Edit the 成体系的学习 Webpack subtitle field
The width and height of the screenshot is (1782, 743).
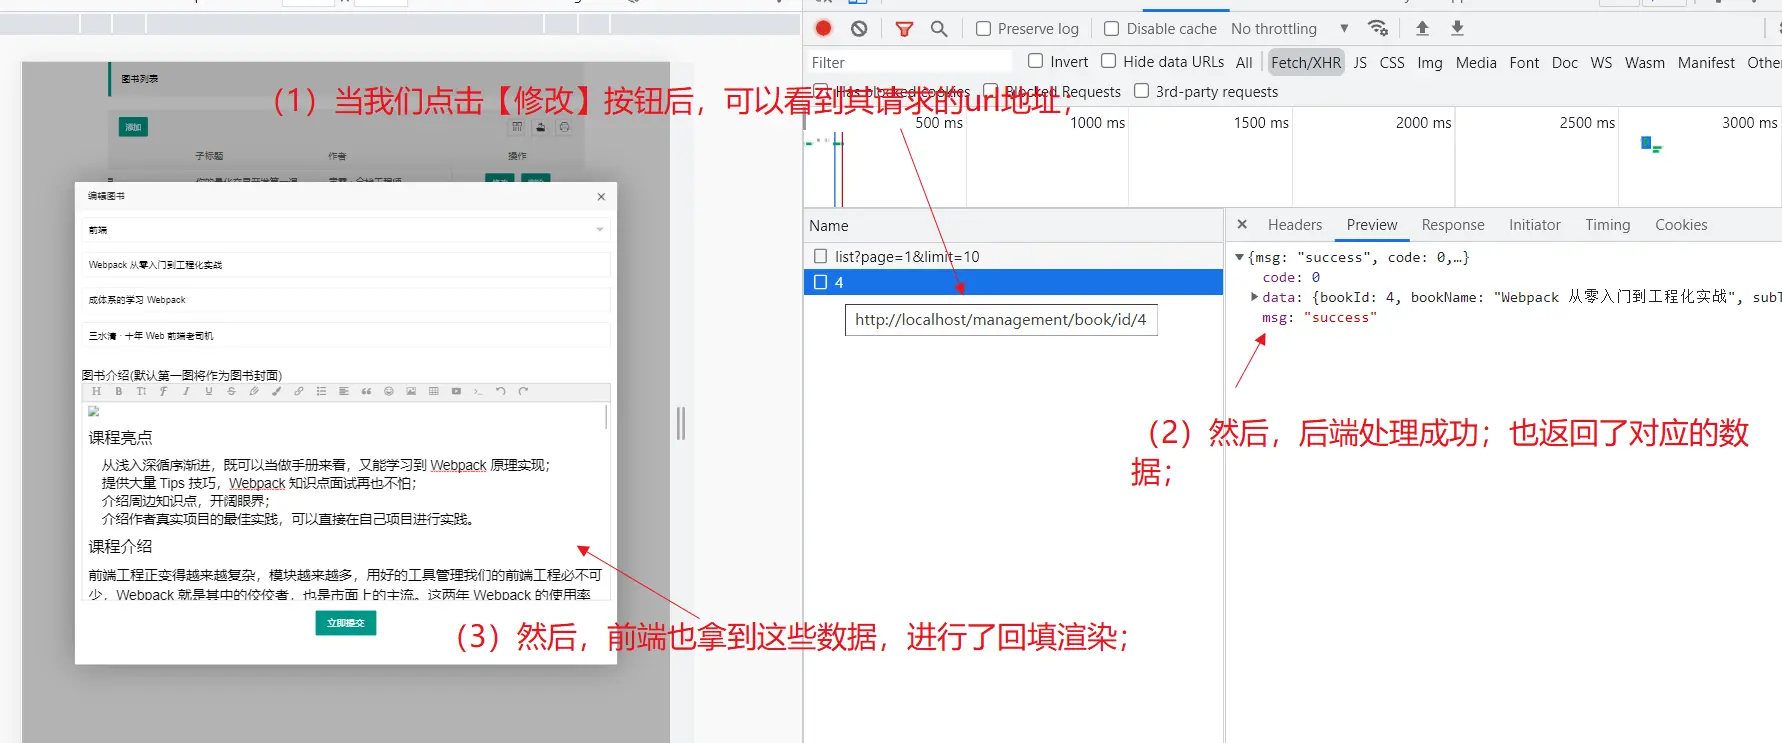[x=347, y=300]
